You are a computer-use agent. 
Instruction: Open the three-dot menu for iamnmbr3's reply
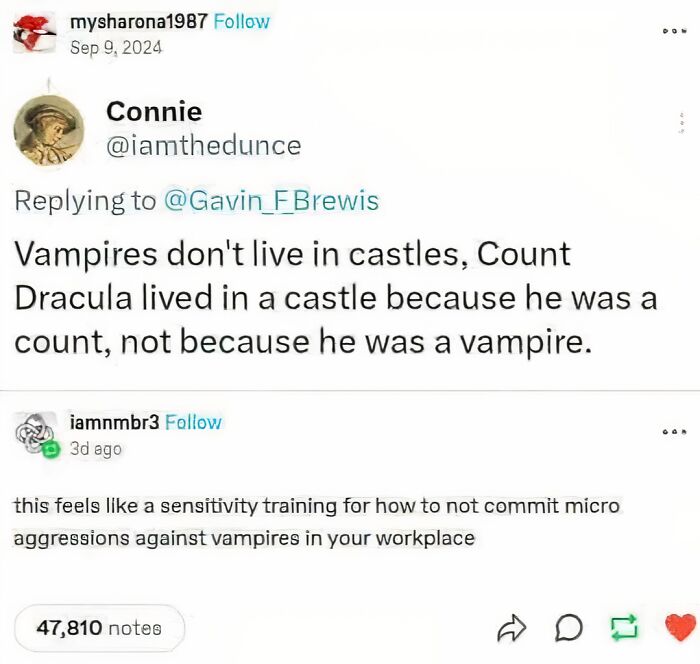pos(675,432)
